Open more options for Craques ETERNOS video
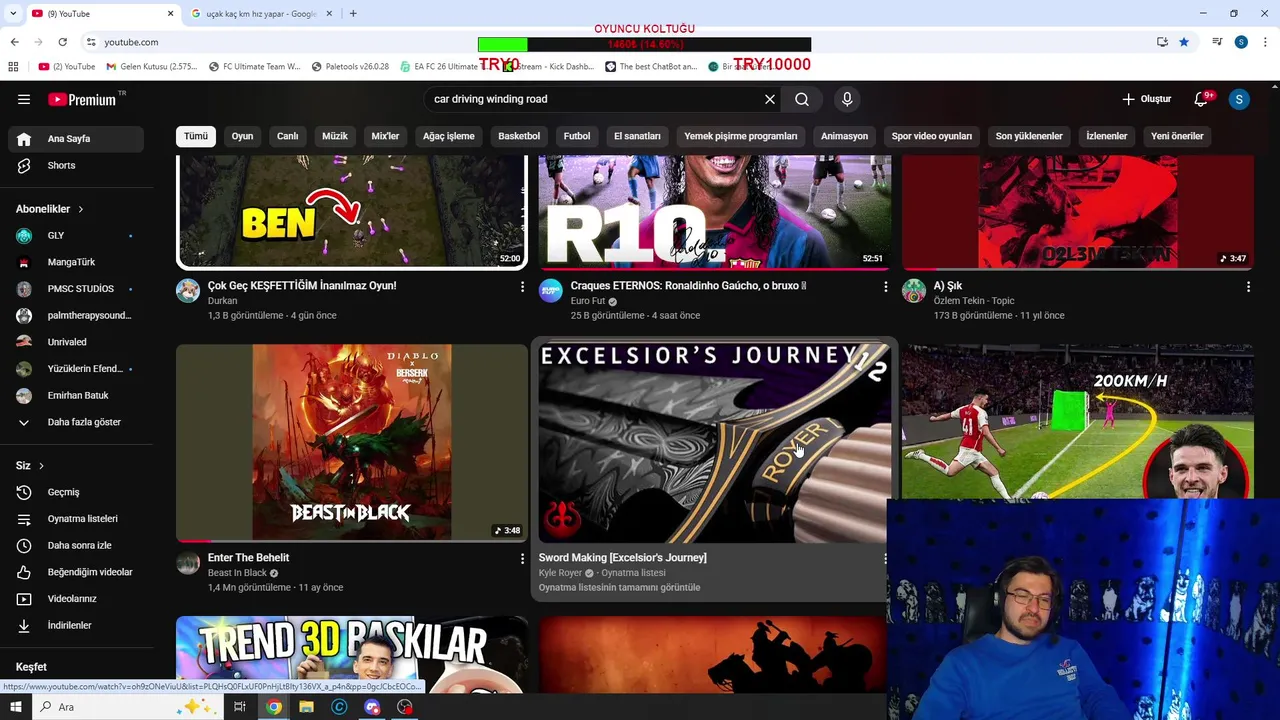The height and width of the screenshot is (720, 1280). (x=885, y=287)
